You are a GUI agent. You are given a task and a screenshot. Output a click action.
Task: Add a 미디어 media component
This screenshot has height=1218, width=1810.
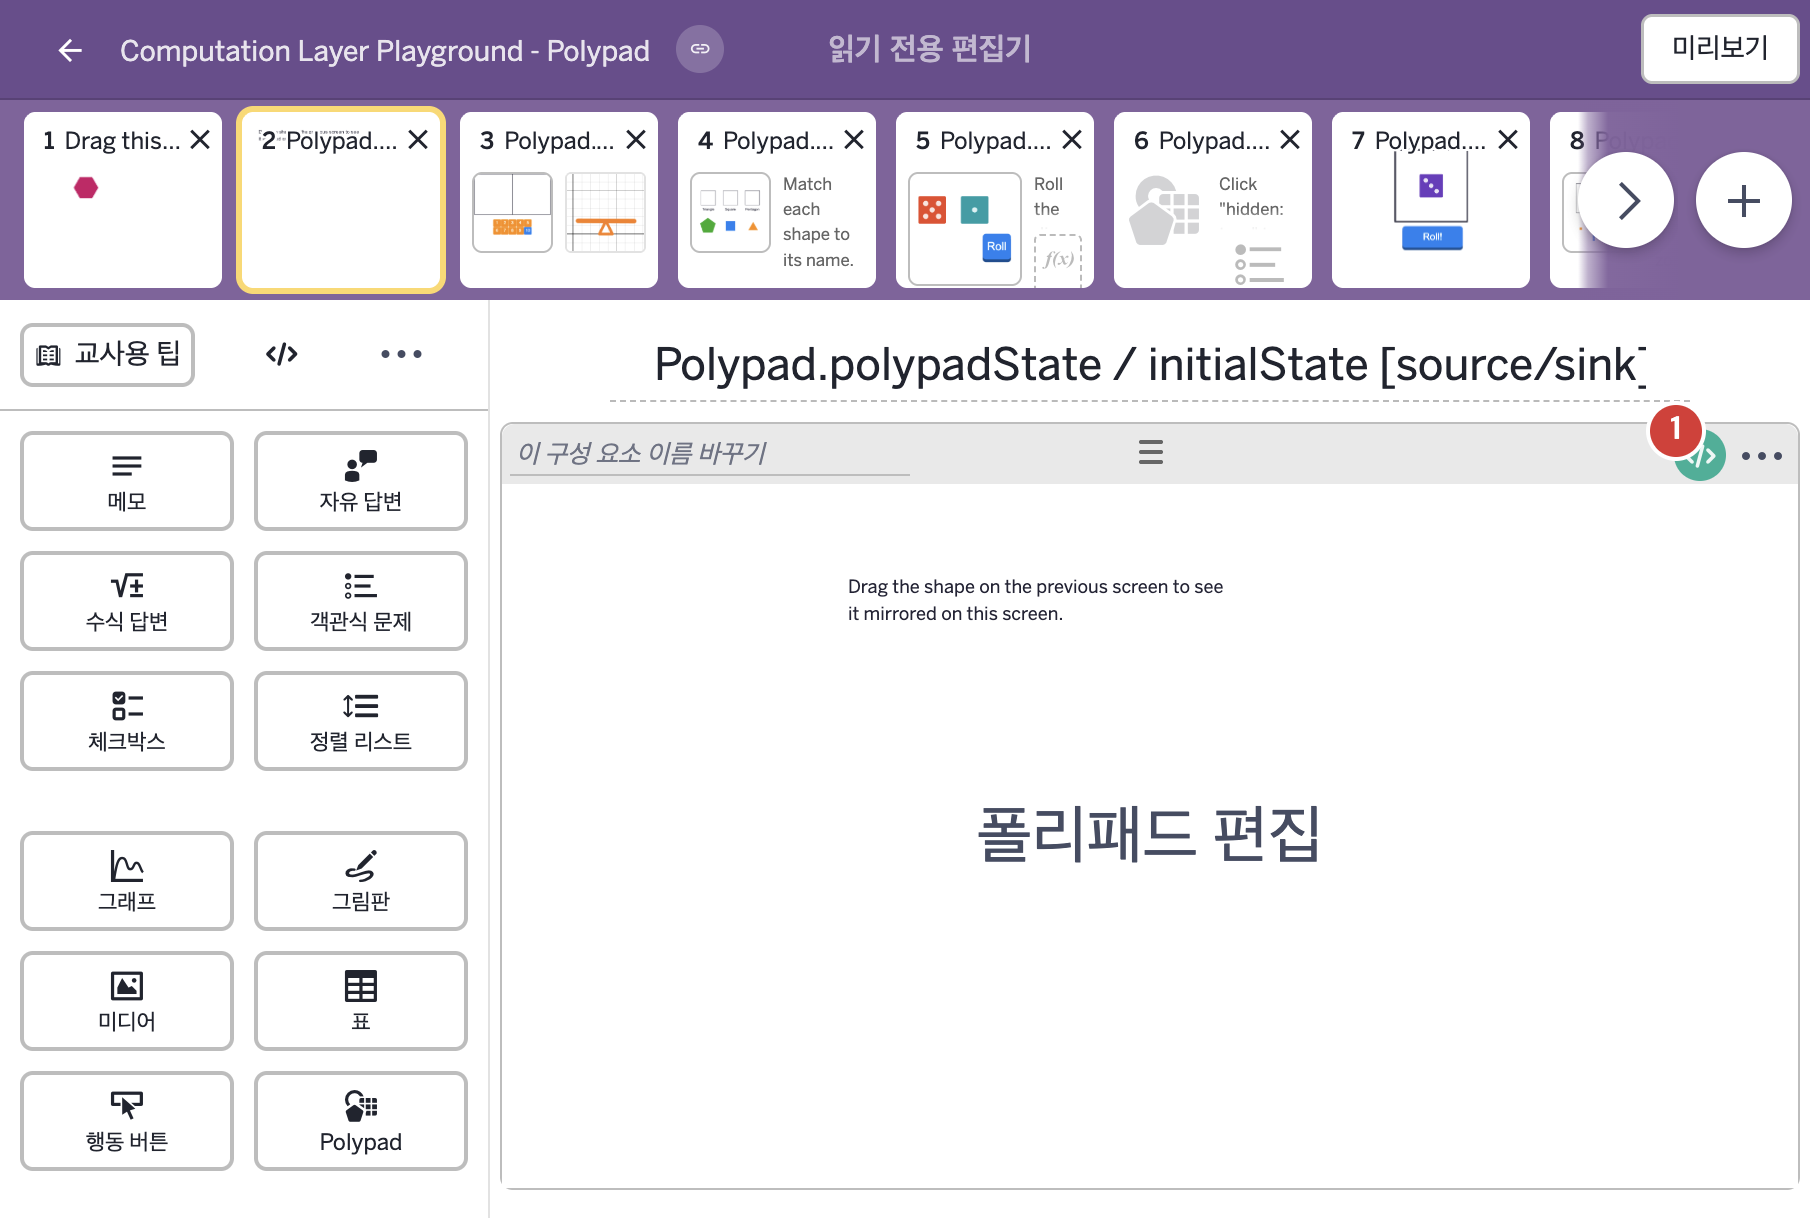coord(127,1001)
